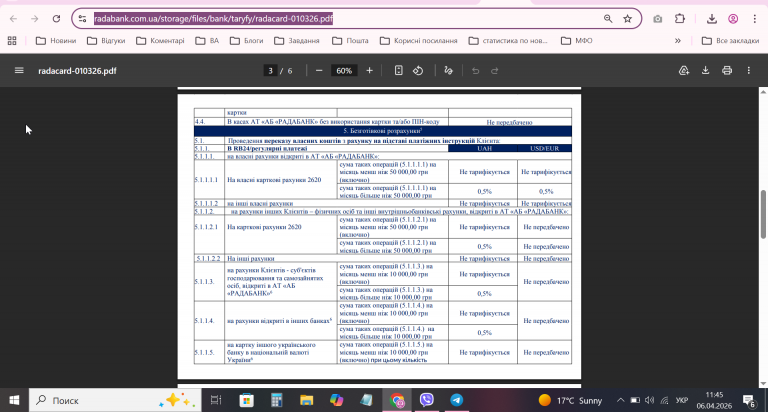
Task: Zoom in the PDF with plus
Action: click(x=369, y=71)
